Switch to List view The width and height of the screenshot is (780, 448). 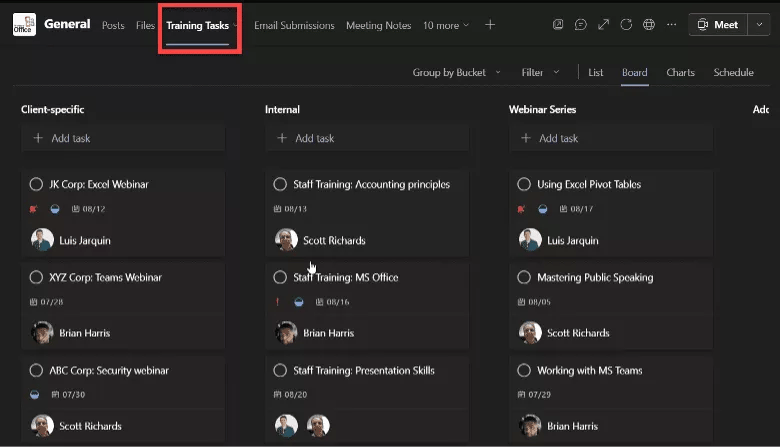click(595, 73)
